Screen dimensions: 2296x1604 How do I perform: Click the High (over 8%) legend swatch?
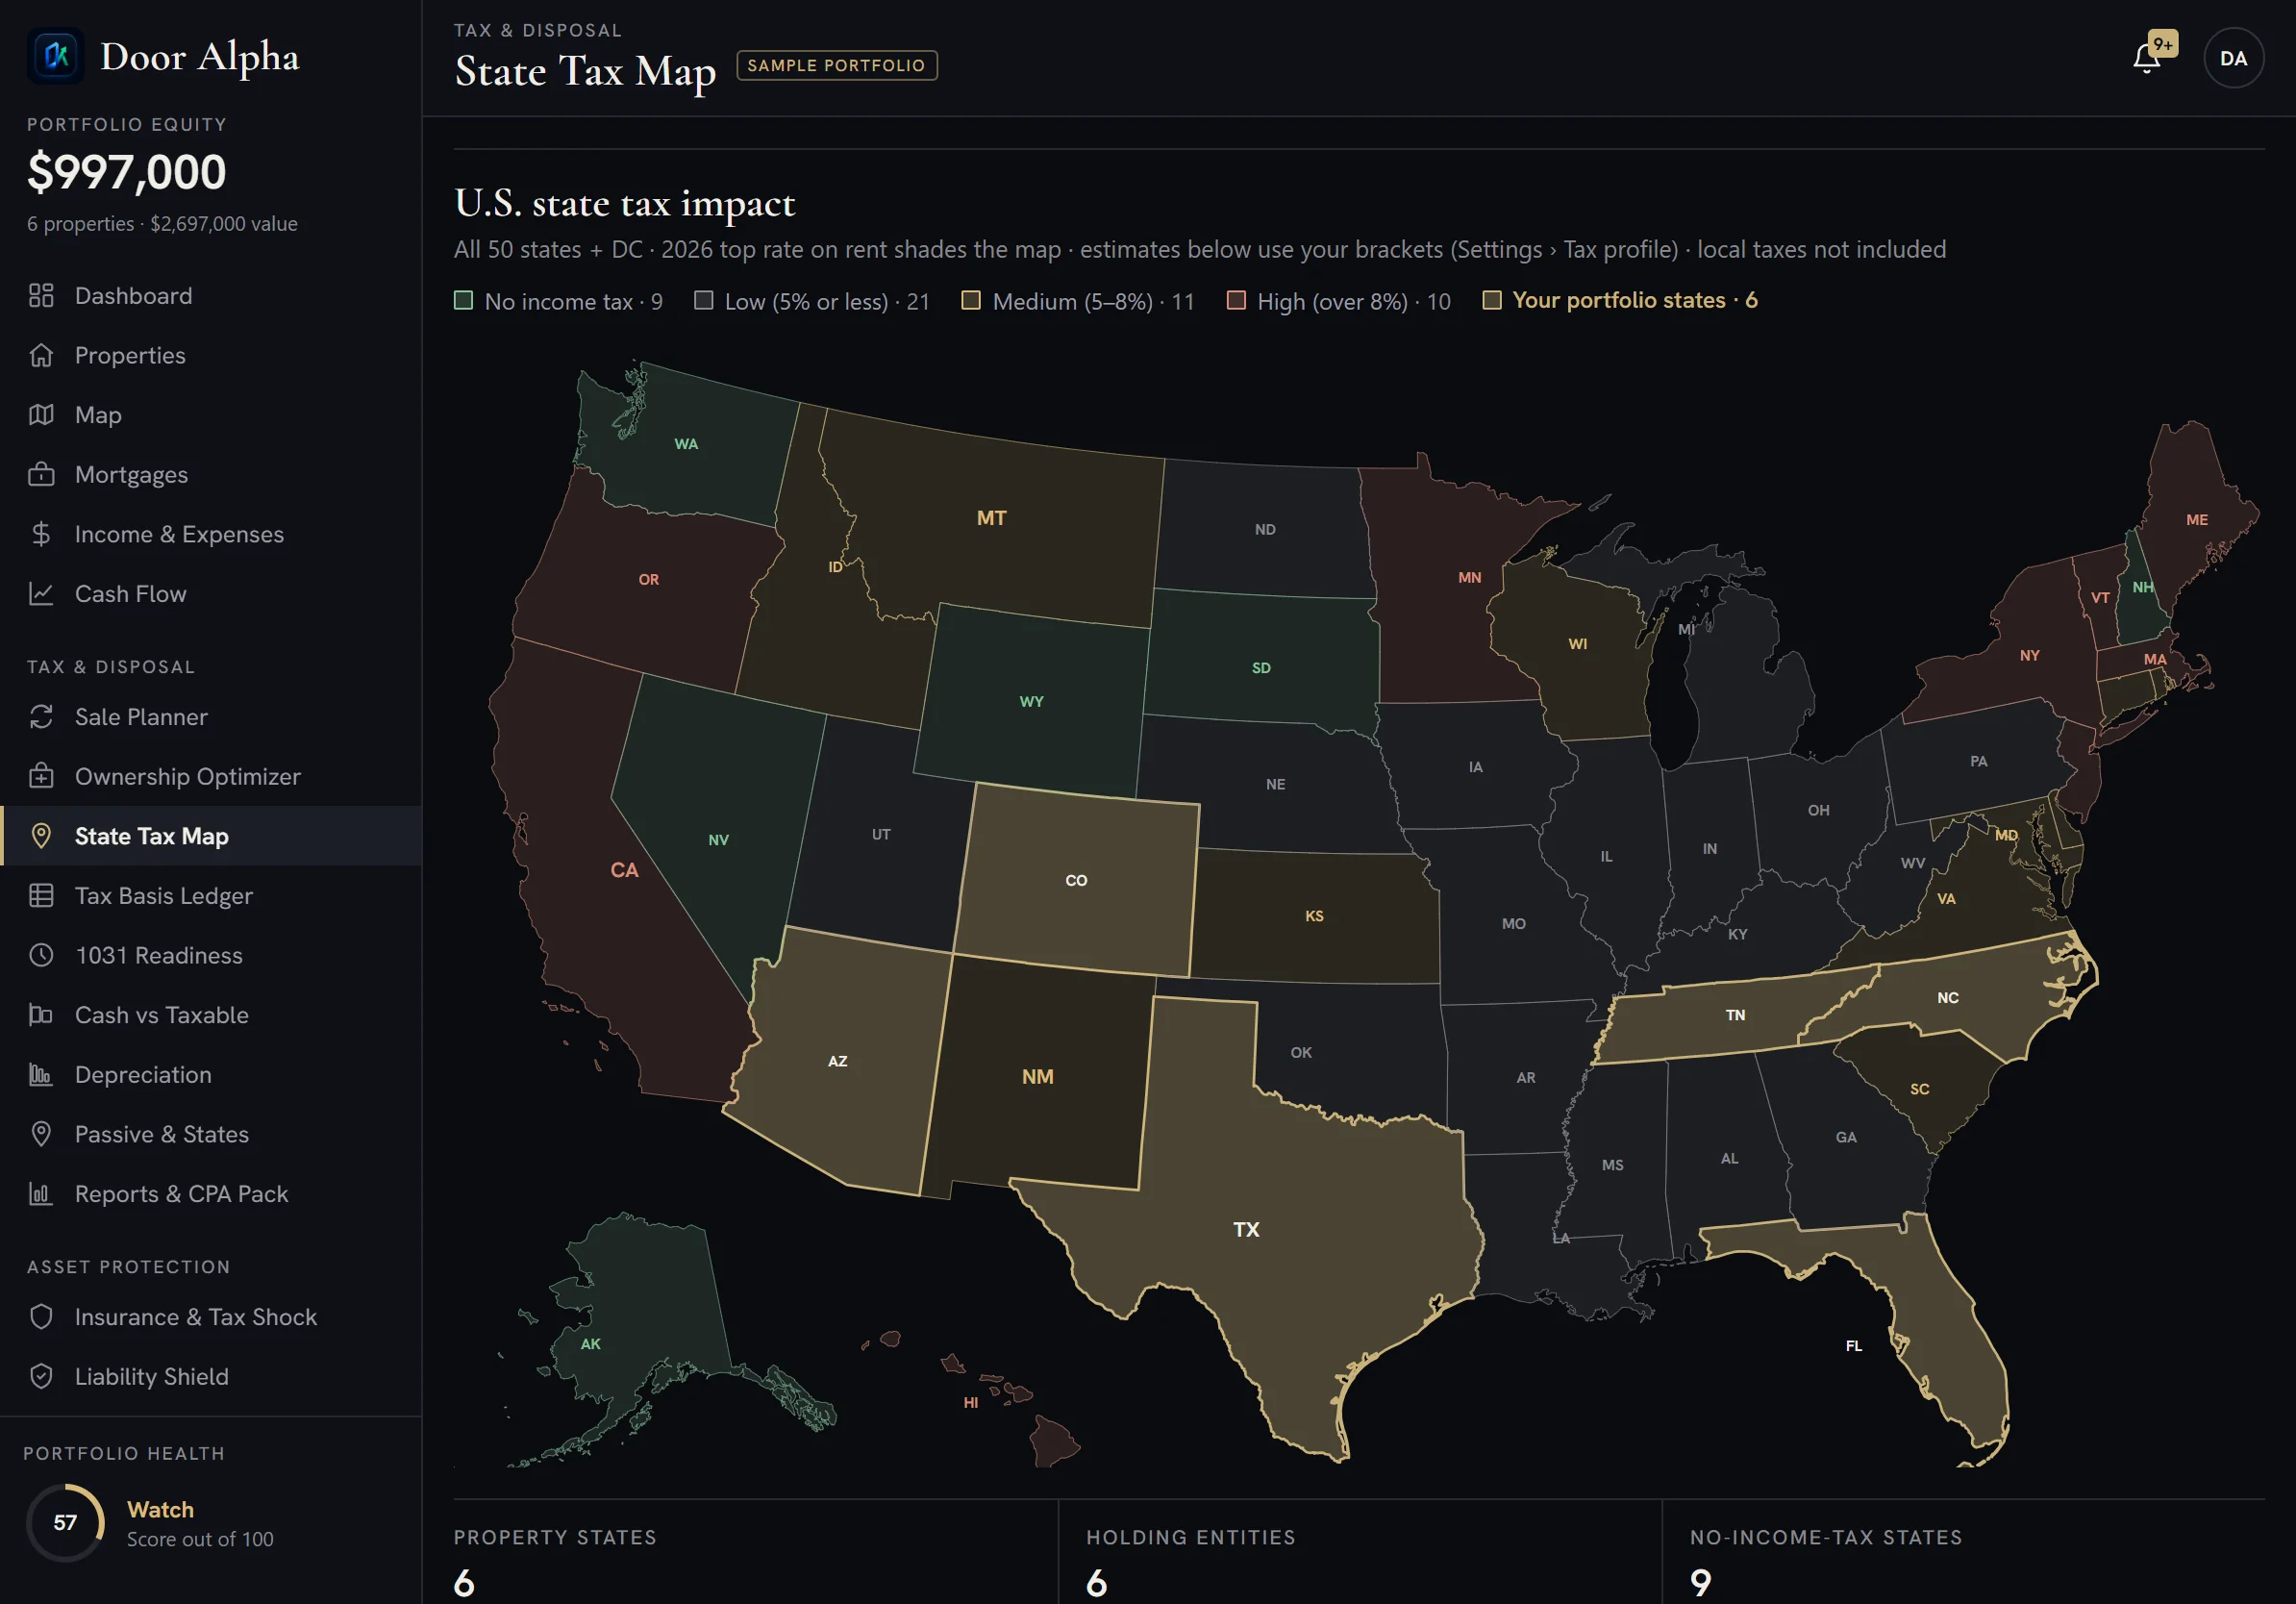(1236, 301)
